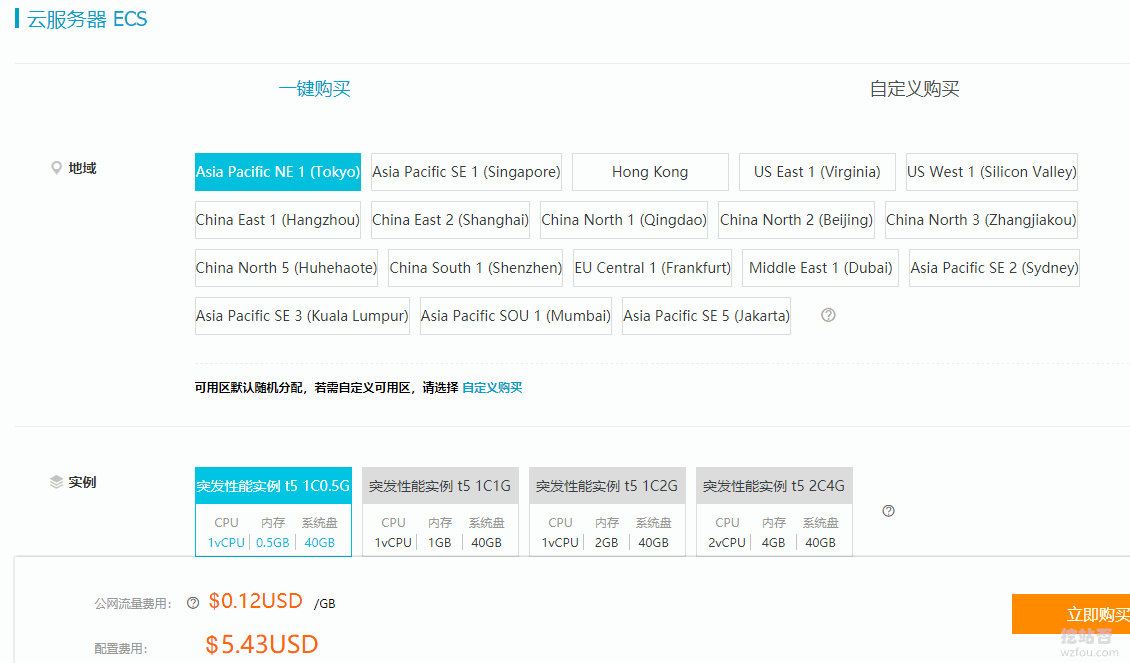
Task: Pick China East 1 (Hangzhou) region
Action: pyautogui.click(x=277, y=220)
